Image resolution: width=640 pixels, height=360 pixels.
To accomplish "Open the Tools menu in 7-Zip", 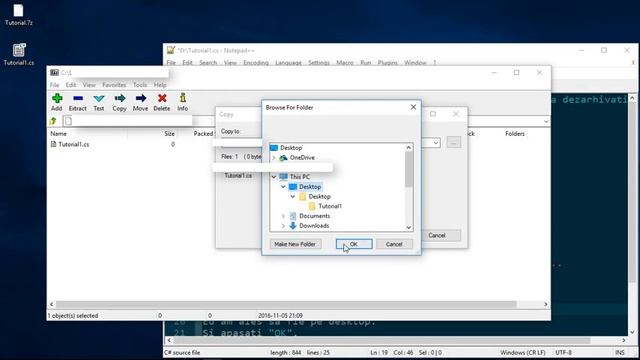I will click(x=140, y=85).
